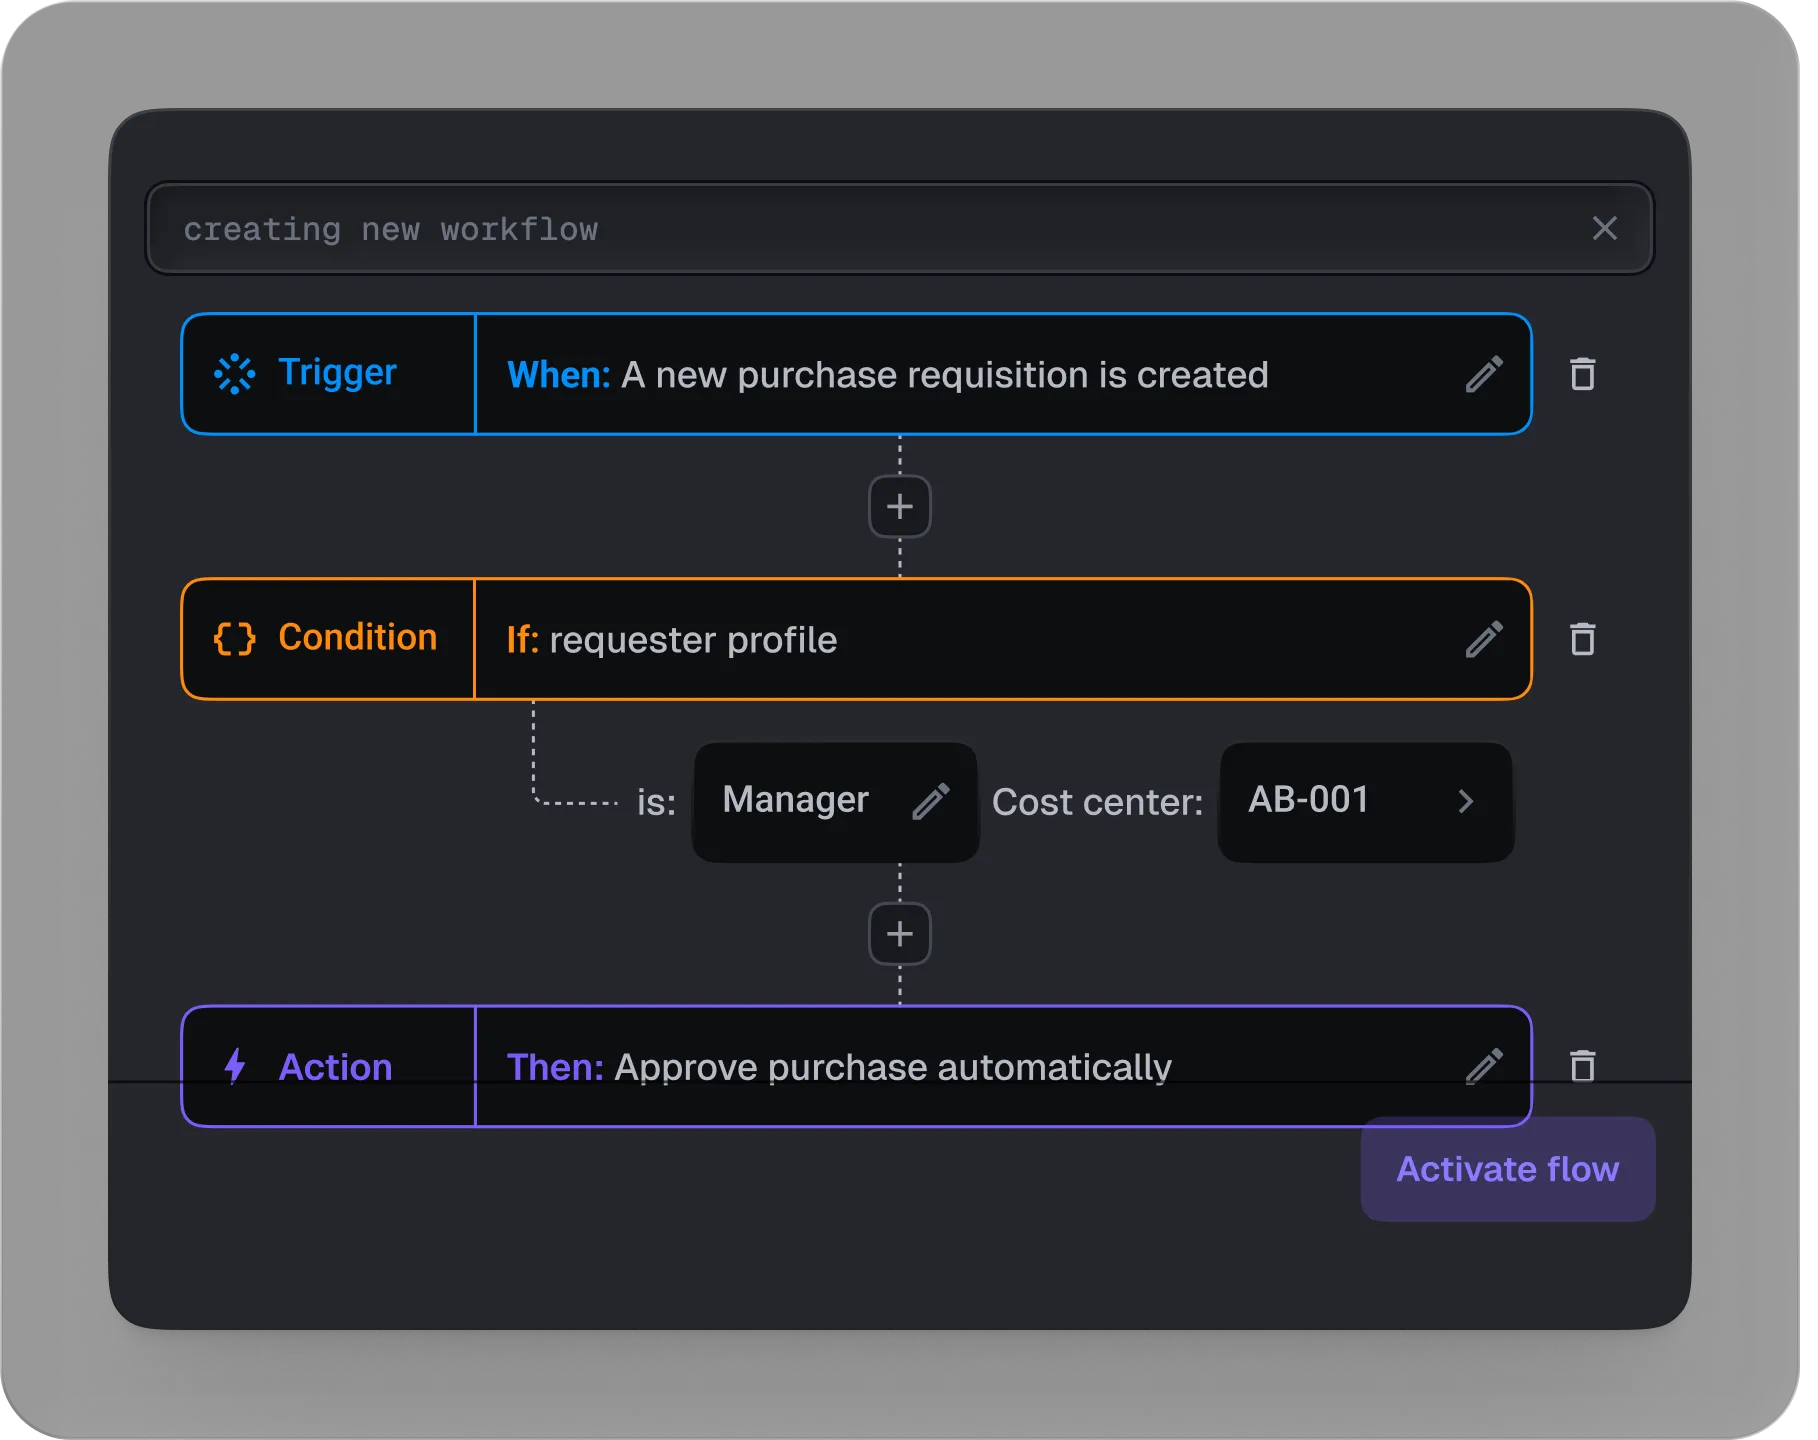Click the Activate flow button

click(1507, 1169)
